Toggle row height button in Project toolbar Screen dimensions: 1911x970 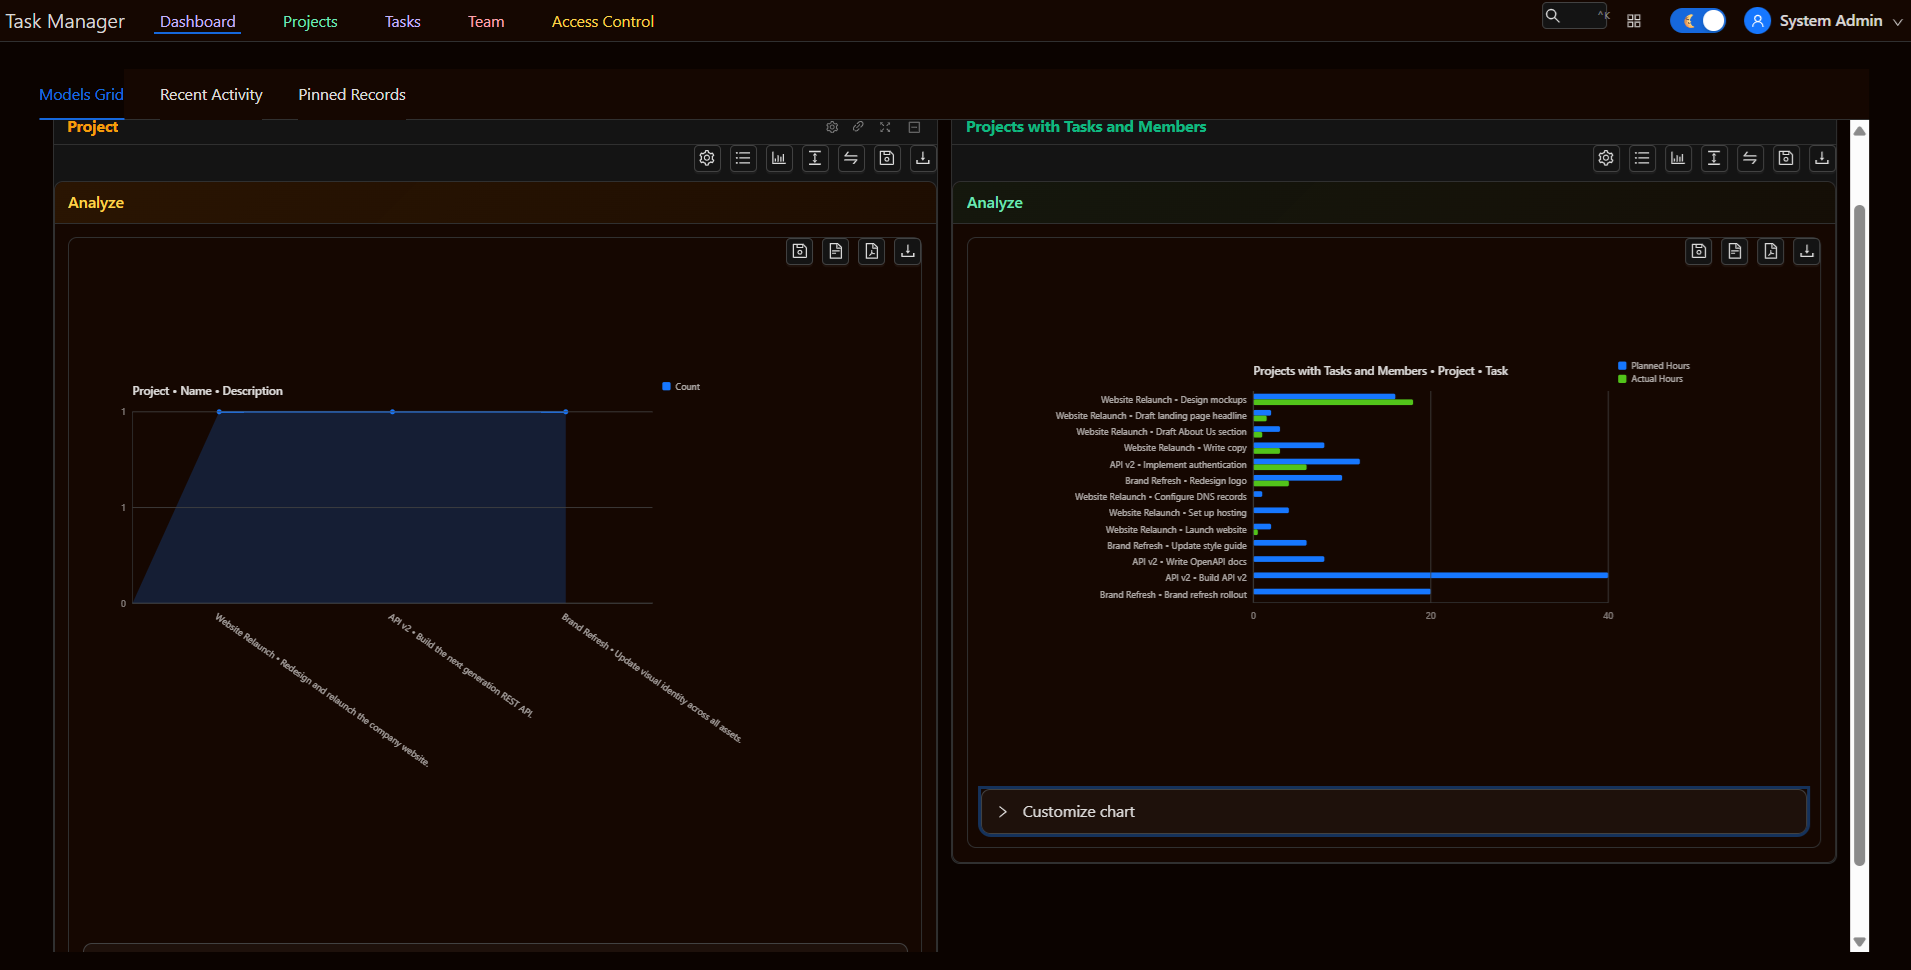click(x=815, y=158)
